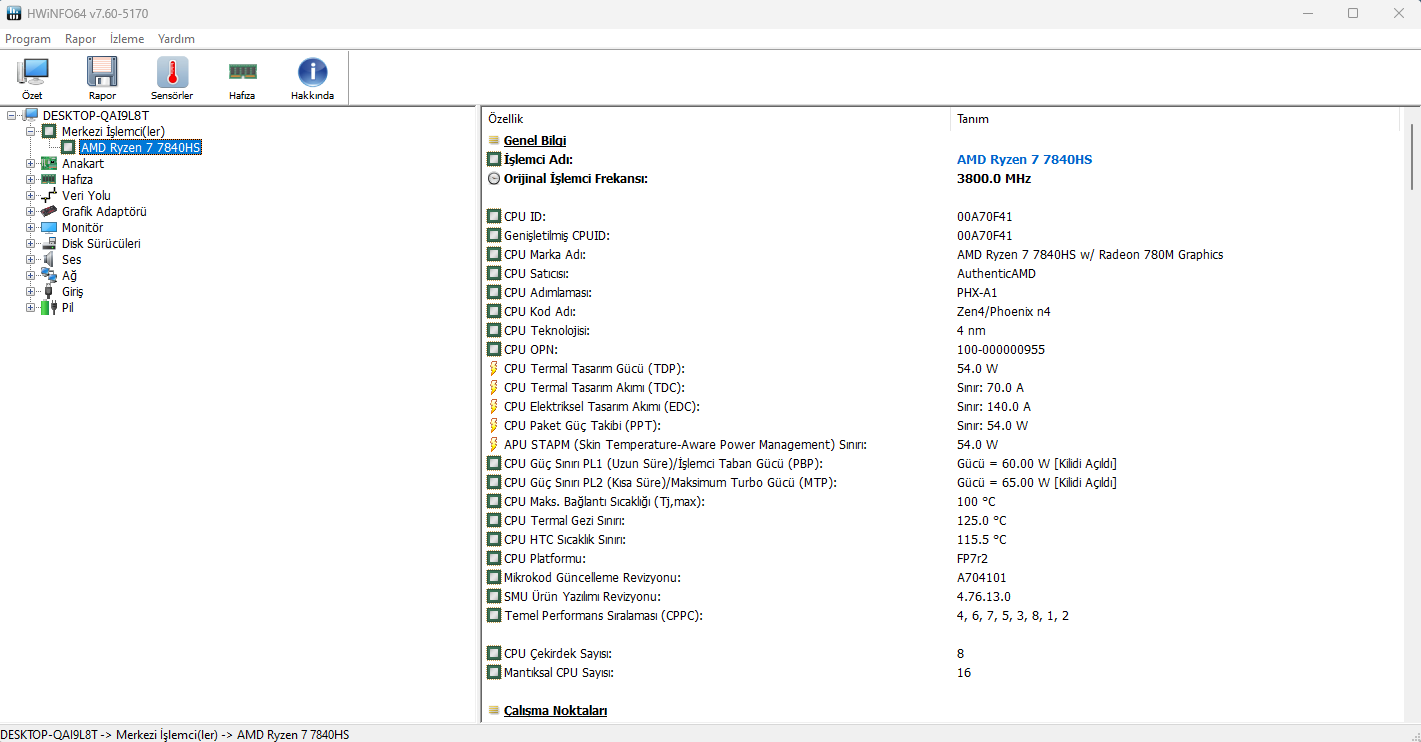Click the Rapor save report icon
The height and width of the screenshot is (742, 1421).
(x=102, y=72)
